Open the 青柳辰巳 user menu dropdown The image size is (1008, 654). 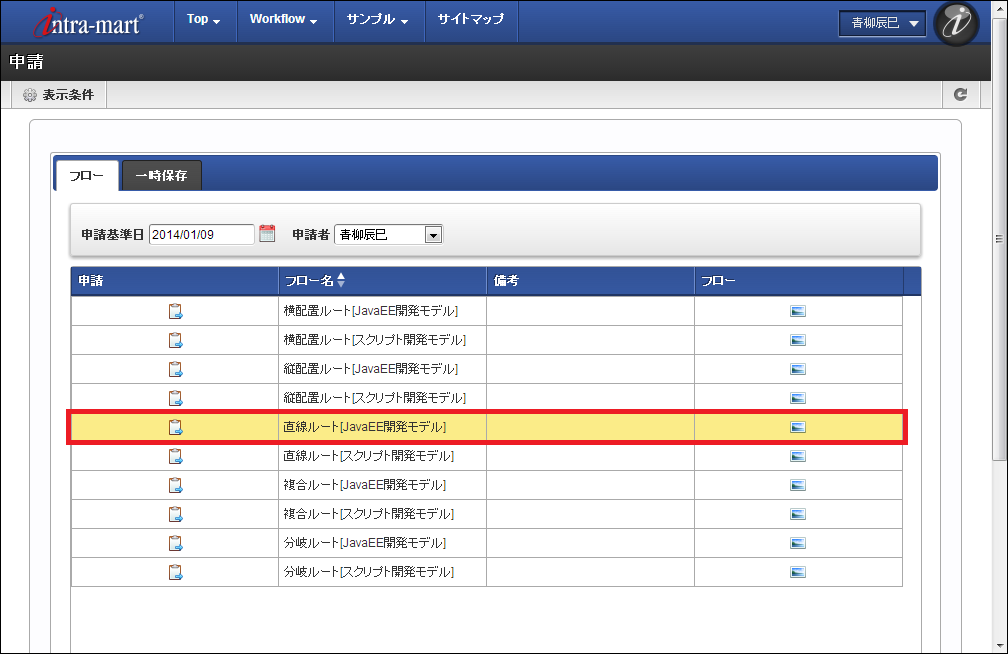coord(882,25)
